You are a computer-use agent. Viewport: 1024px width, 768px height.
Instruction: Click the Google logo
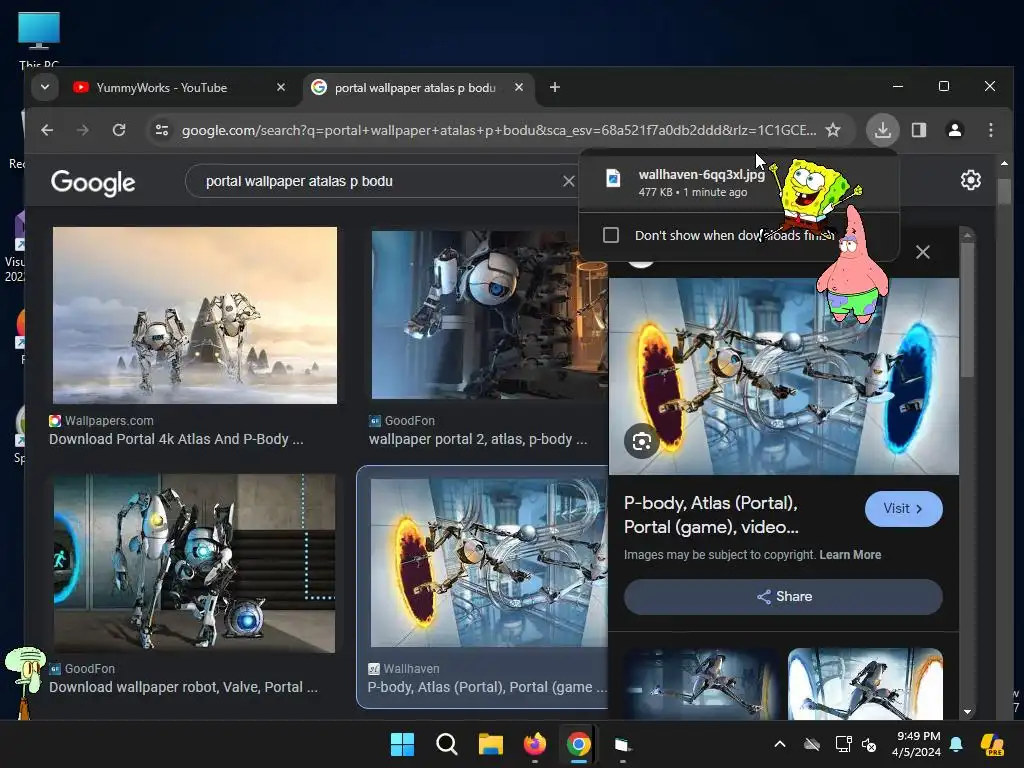93,182
